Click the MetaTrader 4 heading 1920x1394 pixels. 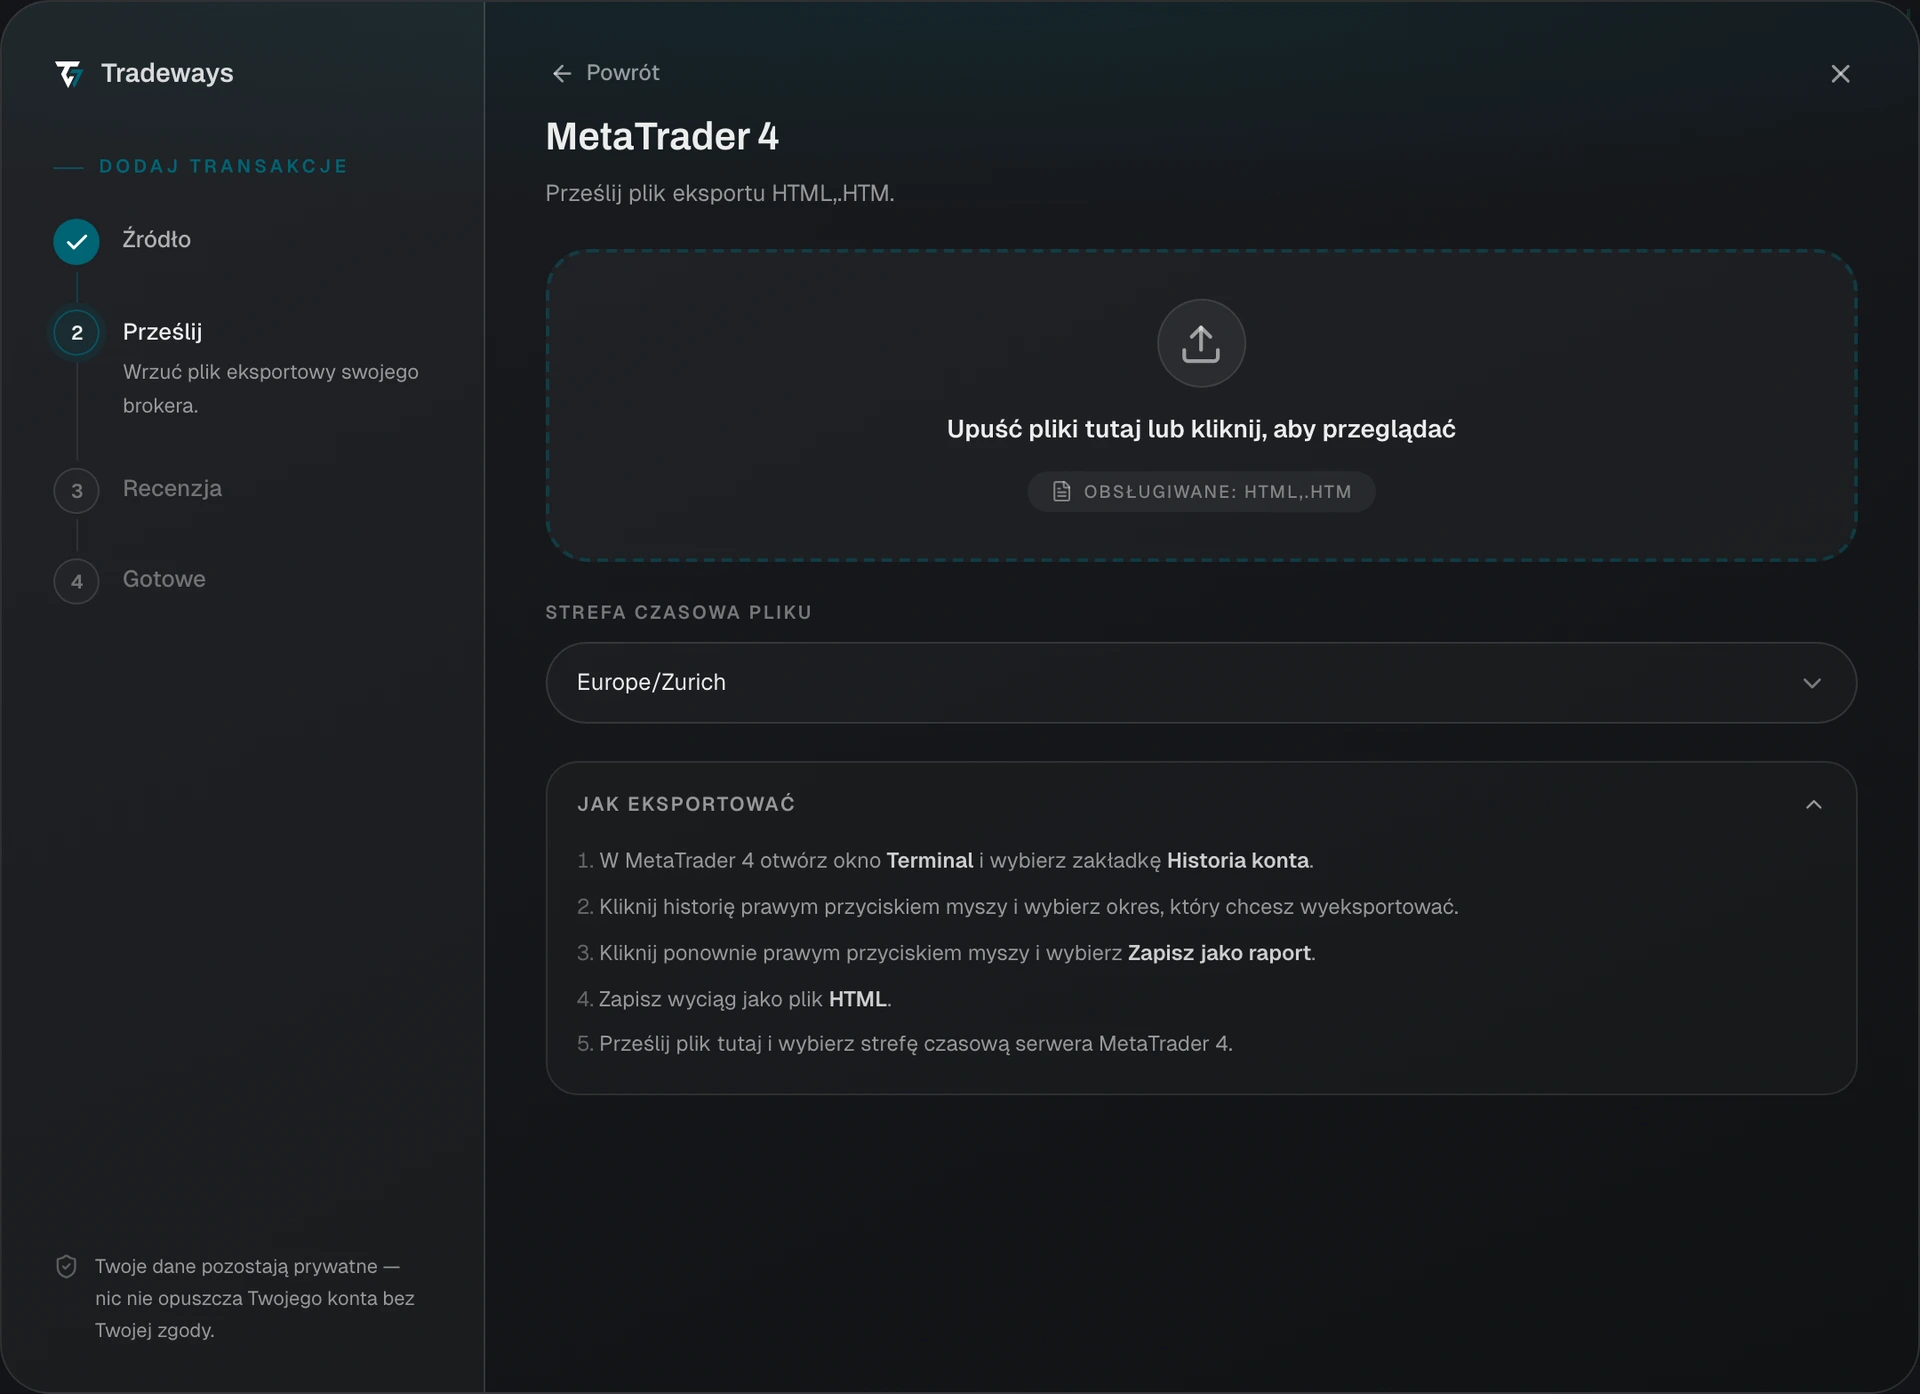(662, 137)
